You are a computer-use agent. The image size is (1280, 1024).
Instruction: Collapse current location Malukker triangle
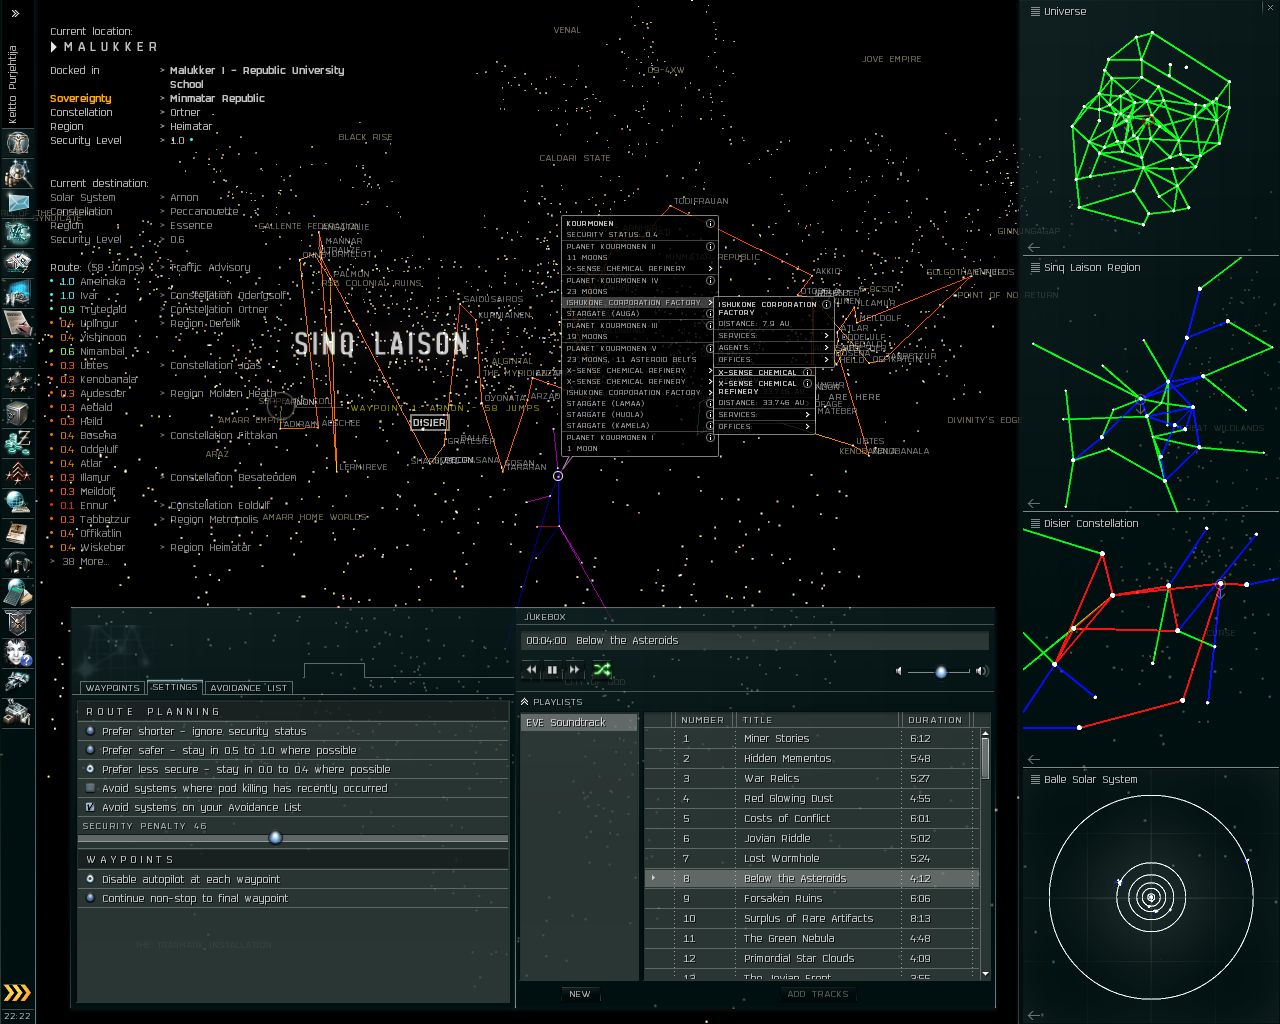tap(54, 47)
